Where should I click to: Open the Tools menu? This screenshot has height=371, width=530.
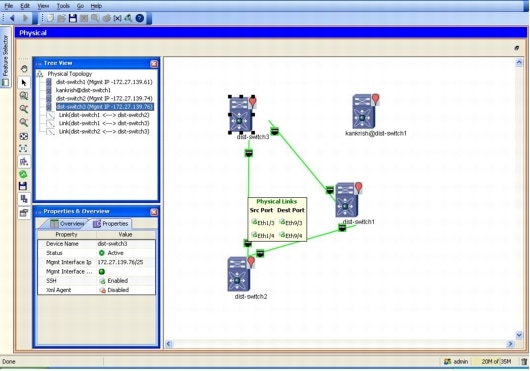(x=63, y=6)
